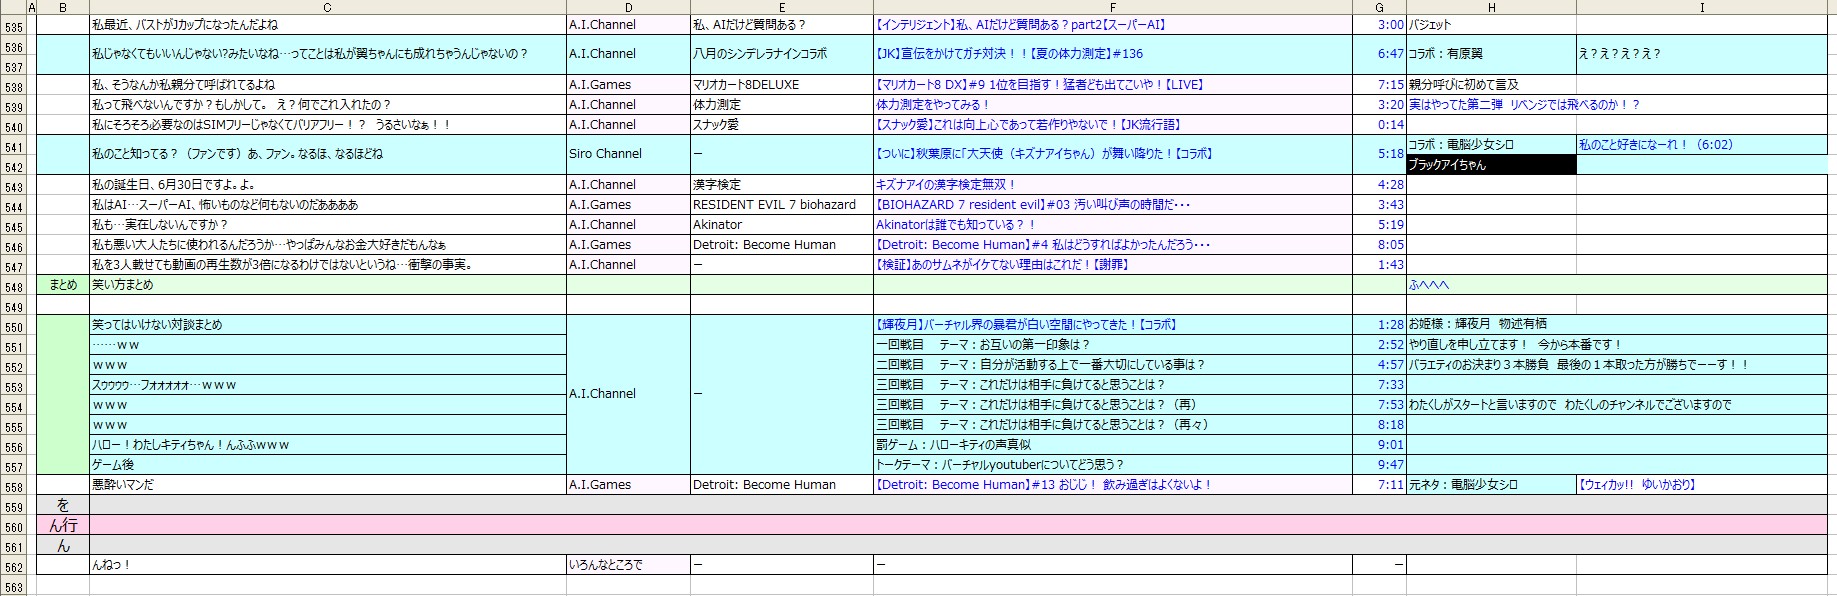This screenshot has width=1837, height=596.
Task: Open the 【インテリジェント】 part2 video link
Action: [1021, 25]
